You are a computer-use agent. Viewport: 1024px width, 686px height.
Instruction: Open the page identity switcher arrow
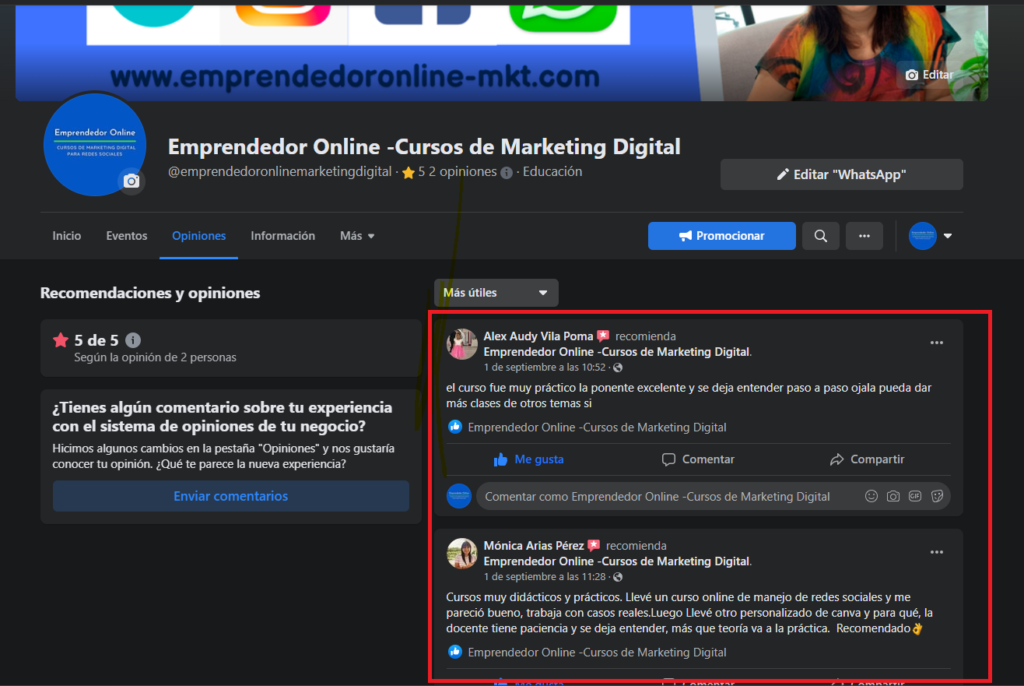(947, 236)
